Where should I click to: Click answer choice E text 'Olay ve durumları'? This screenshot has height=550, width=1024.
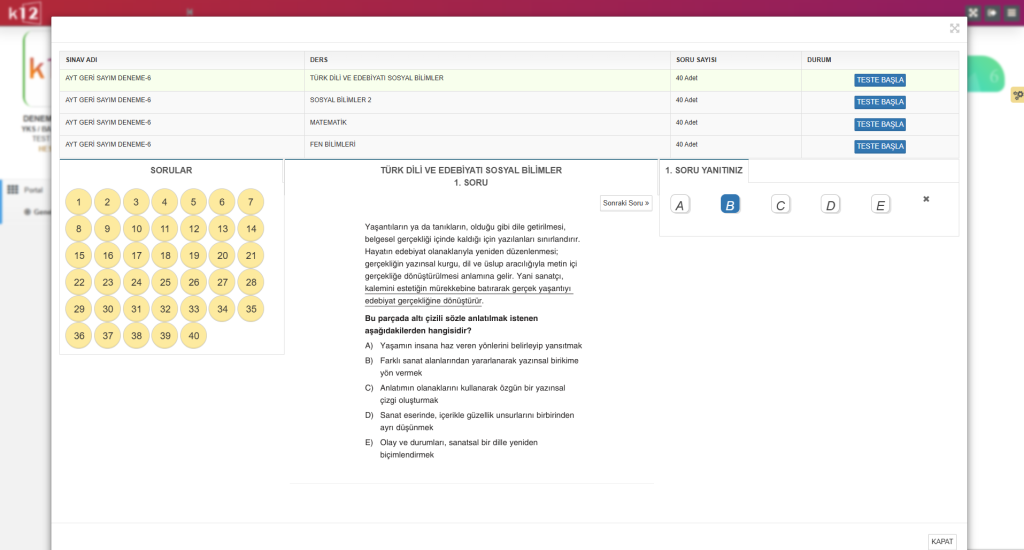click(x=458, y=448)
